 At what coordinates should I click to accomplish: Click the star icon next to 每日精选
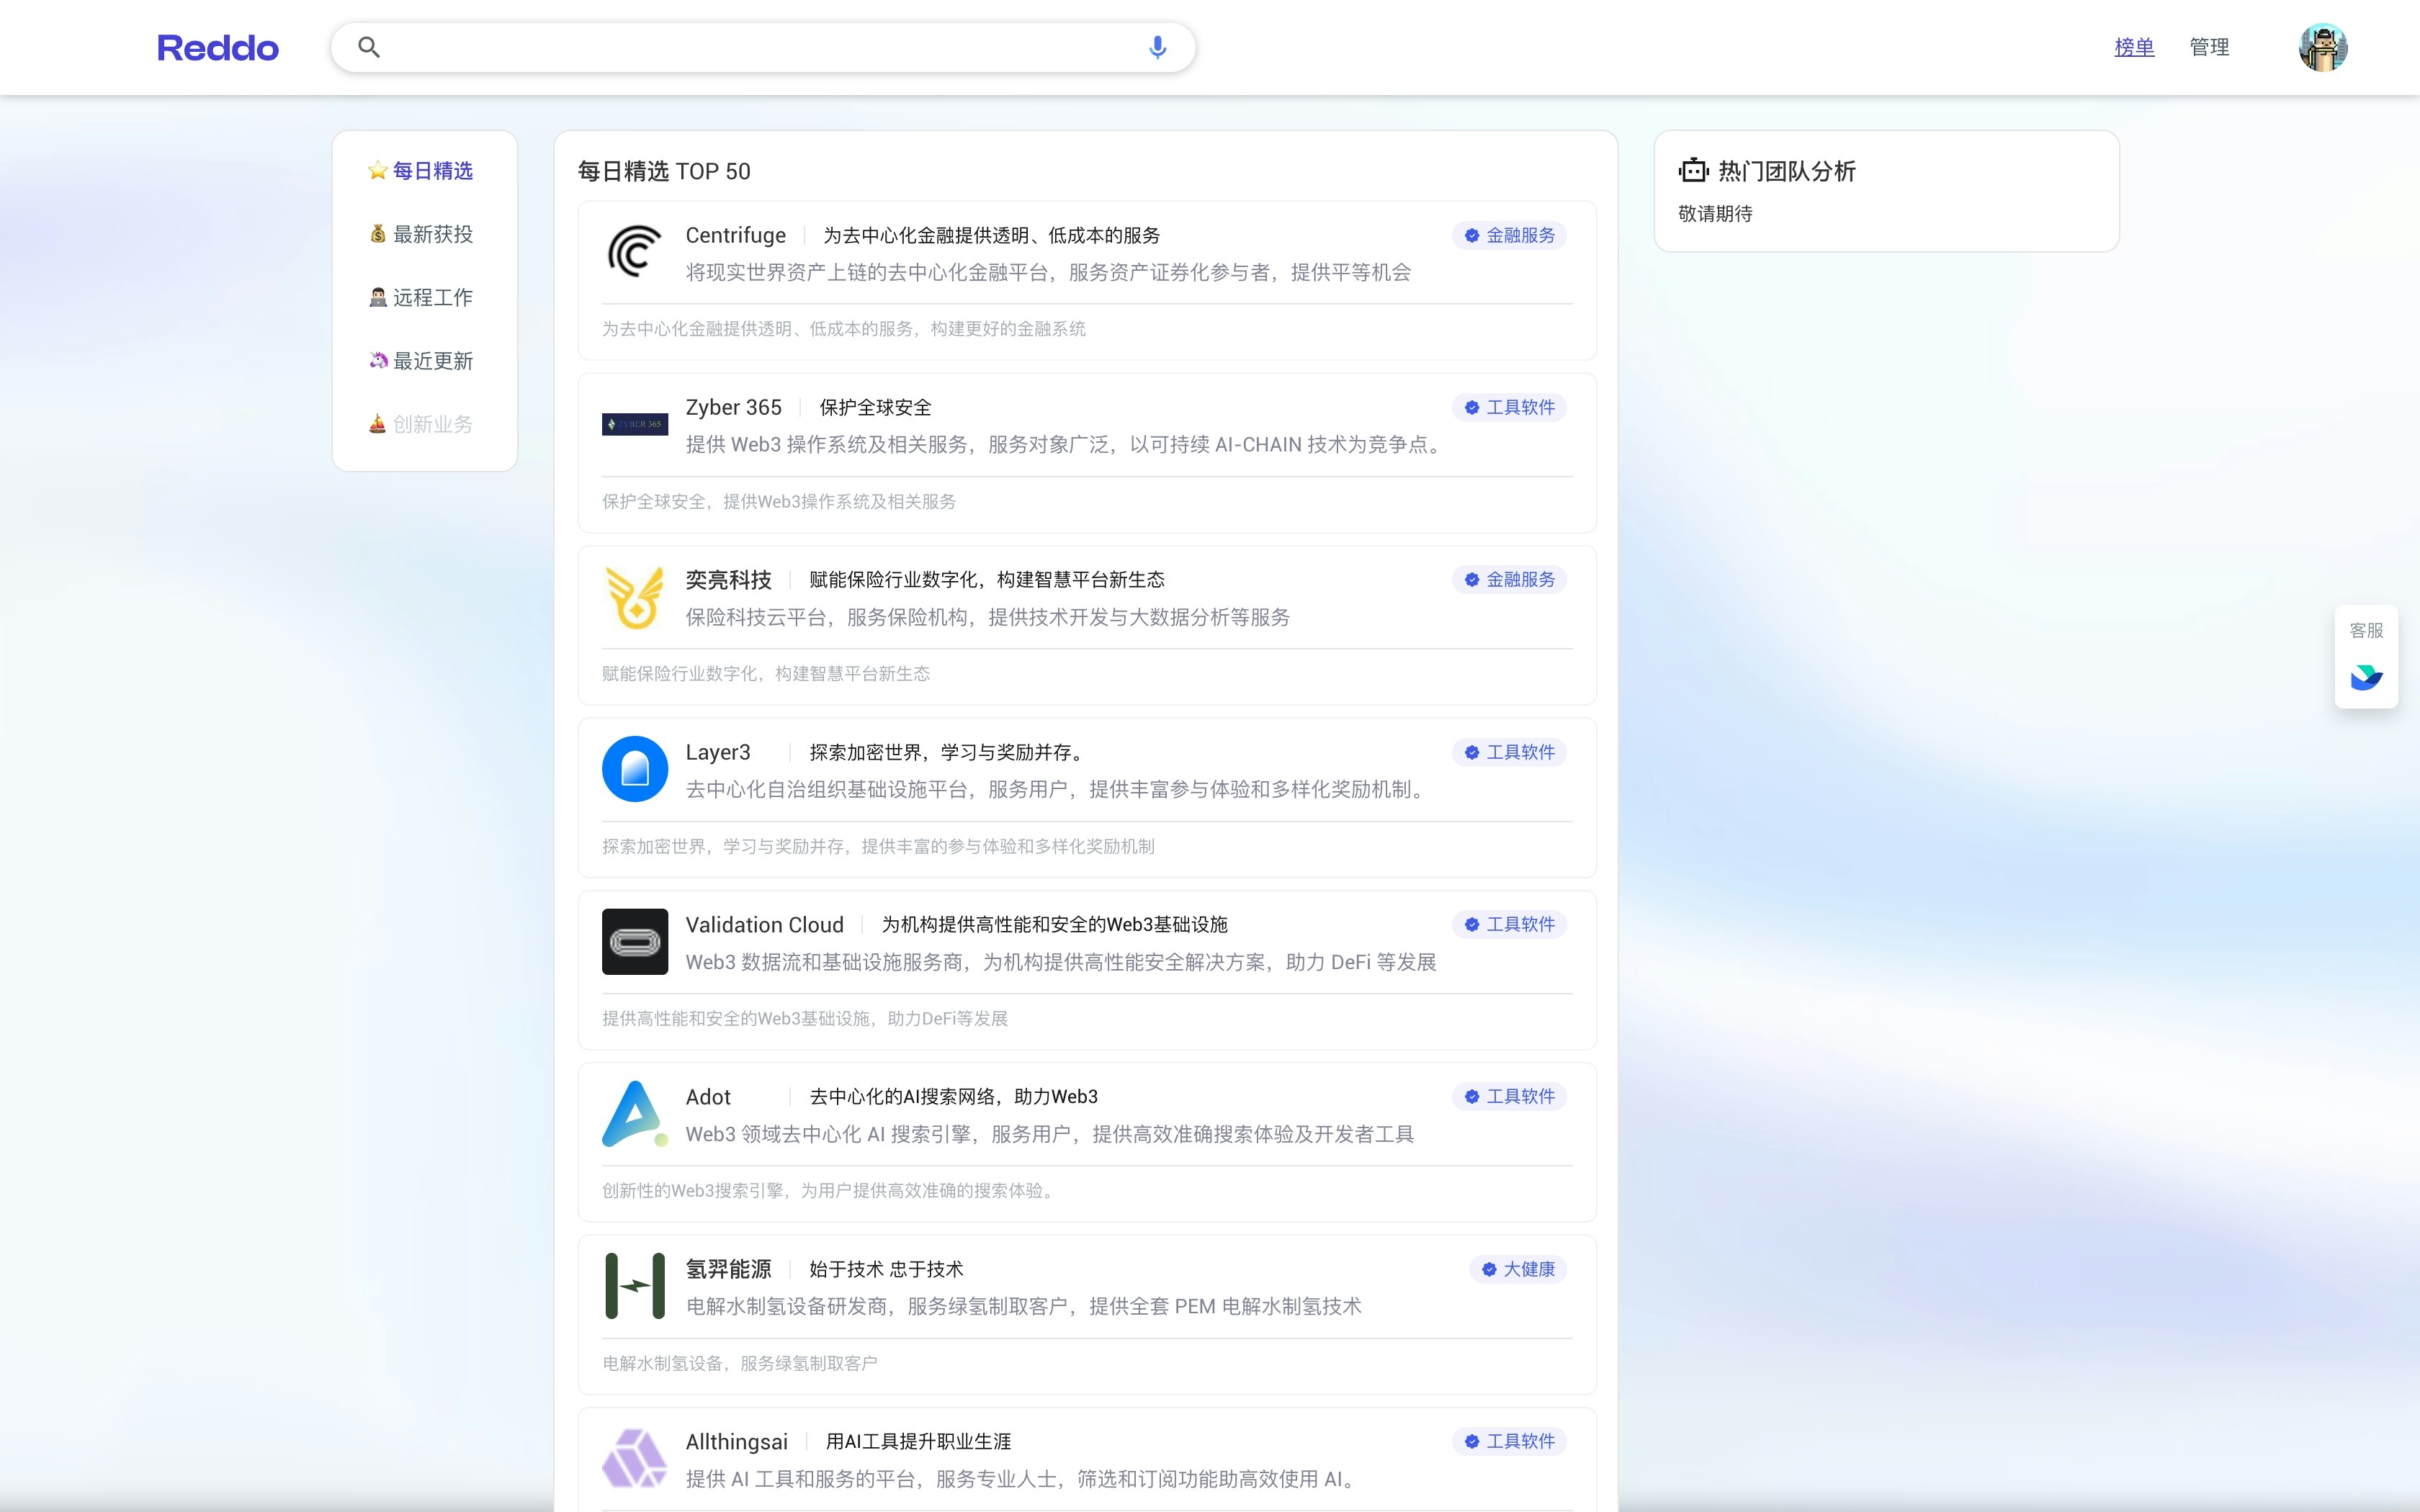point(377,171)
